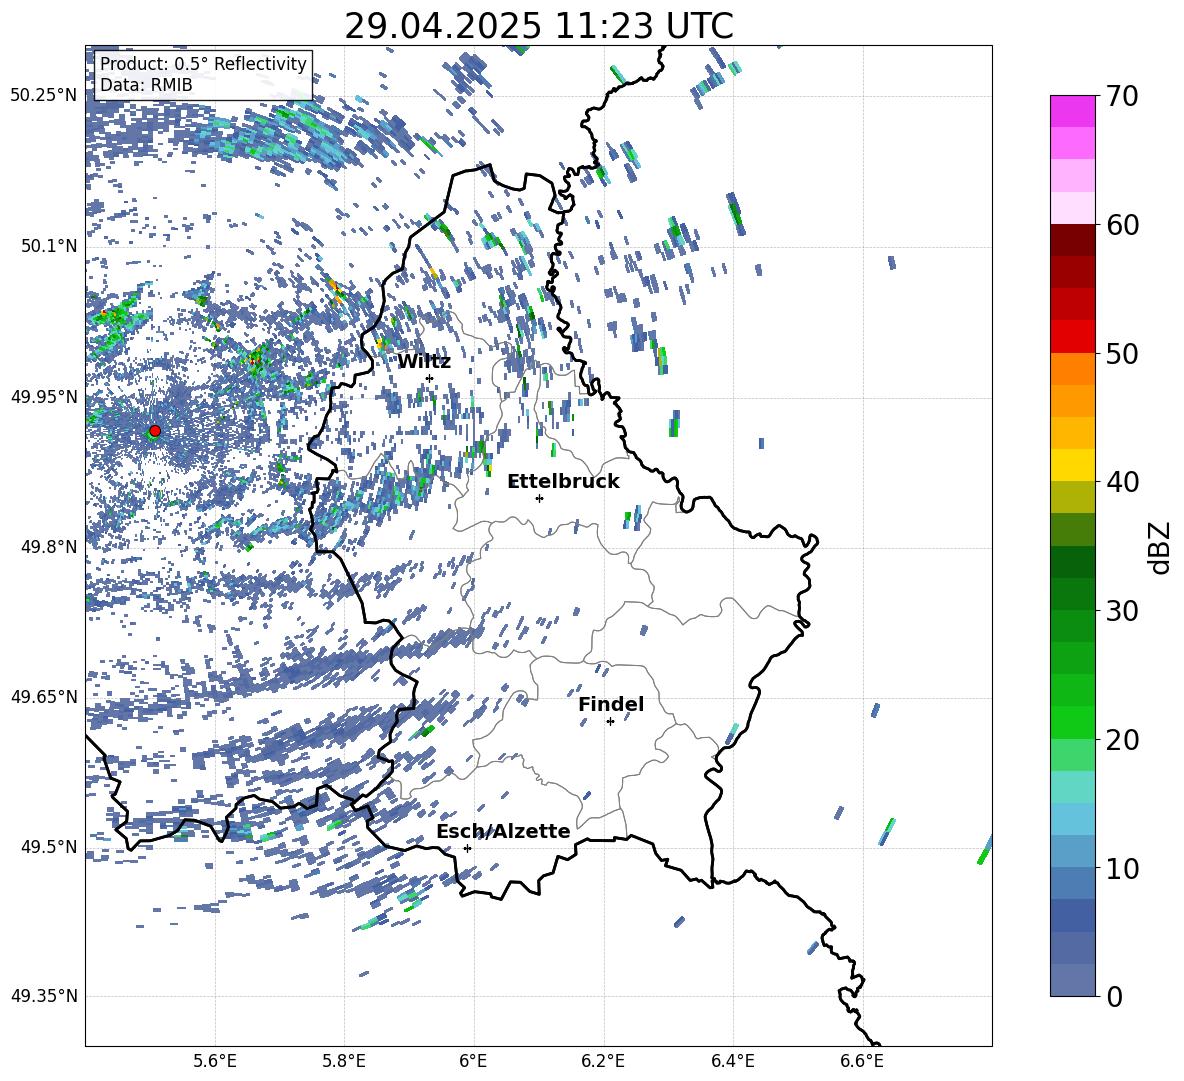
Task: Click the dBZ colorbar axis label
Action: point(1161,547)
